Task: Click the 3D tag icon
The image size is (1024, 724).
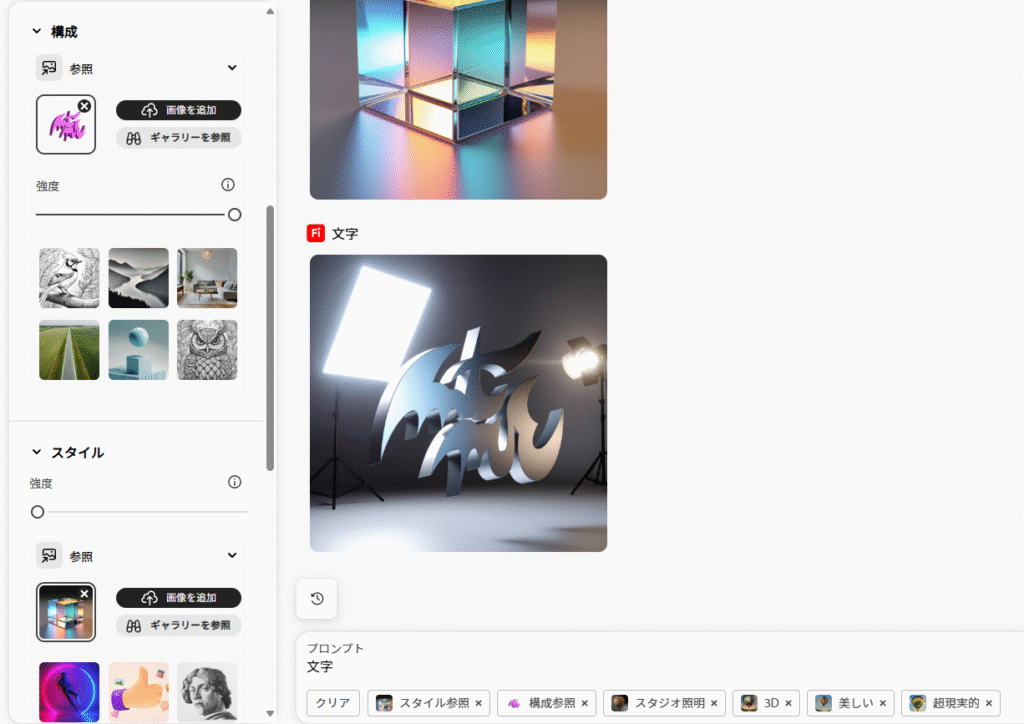Action: [749, 703]
